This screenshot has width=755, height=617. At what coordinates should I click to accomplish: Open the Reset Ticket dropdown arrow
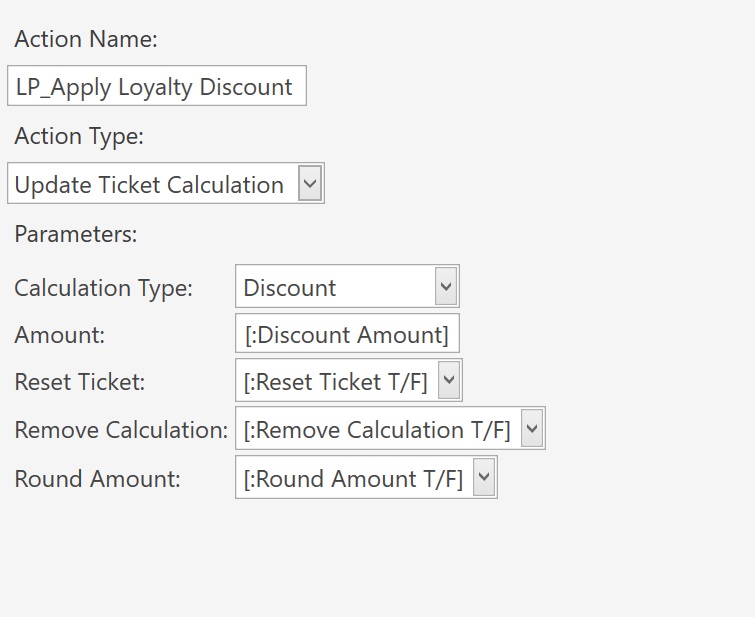point(449,380)
